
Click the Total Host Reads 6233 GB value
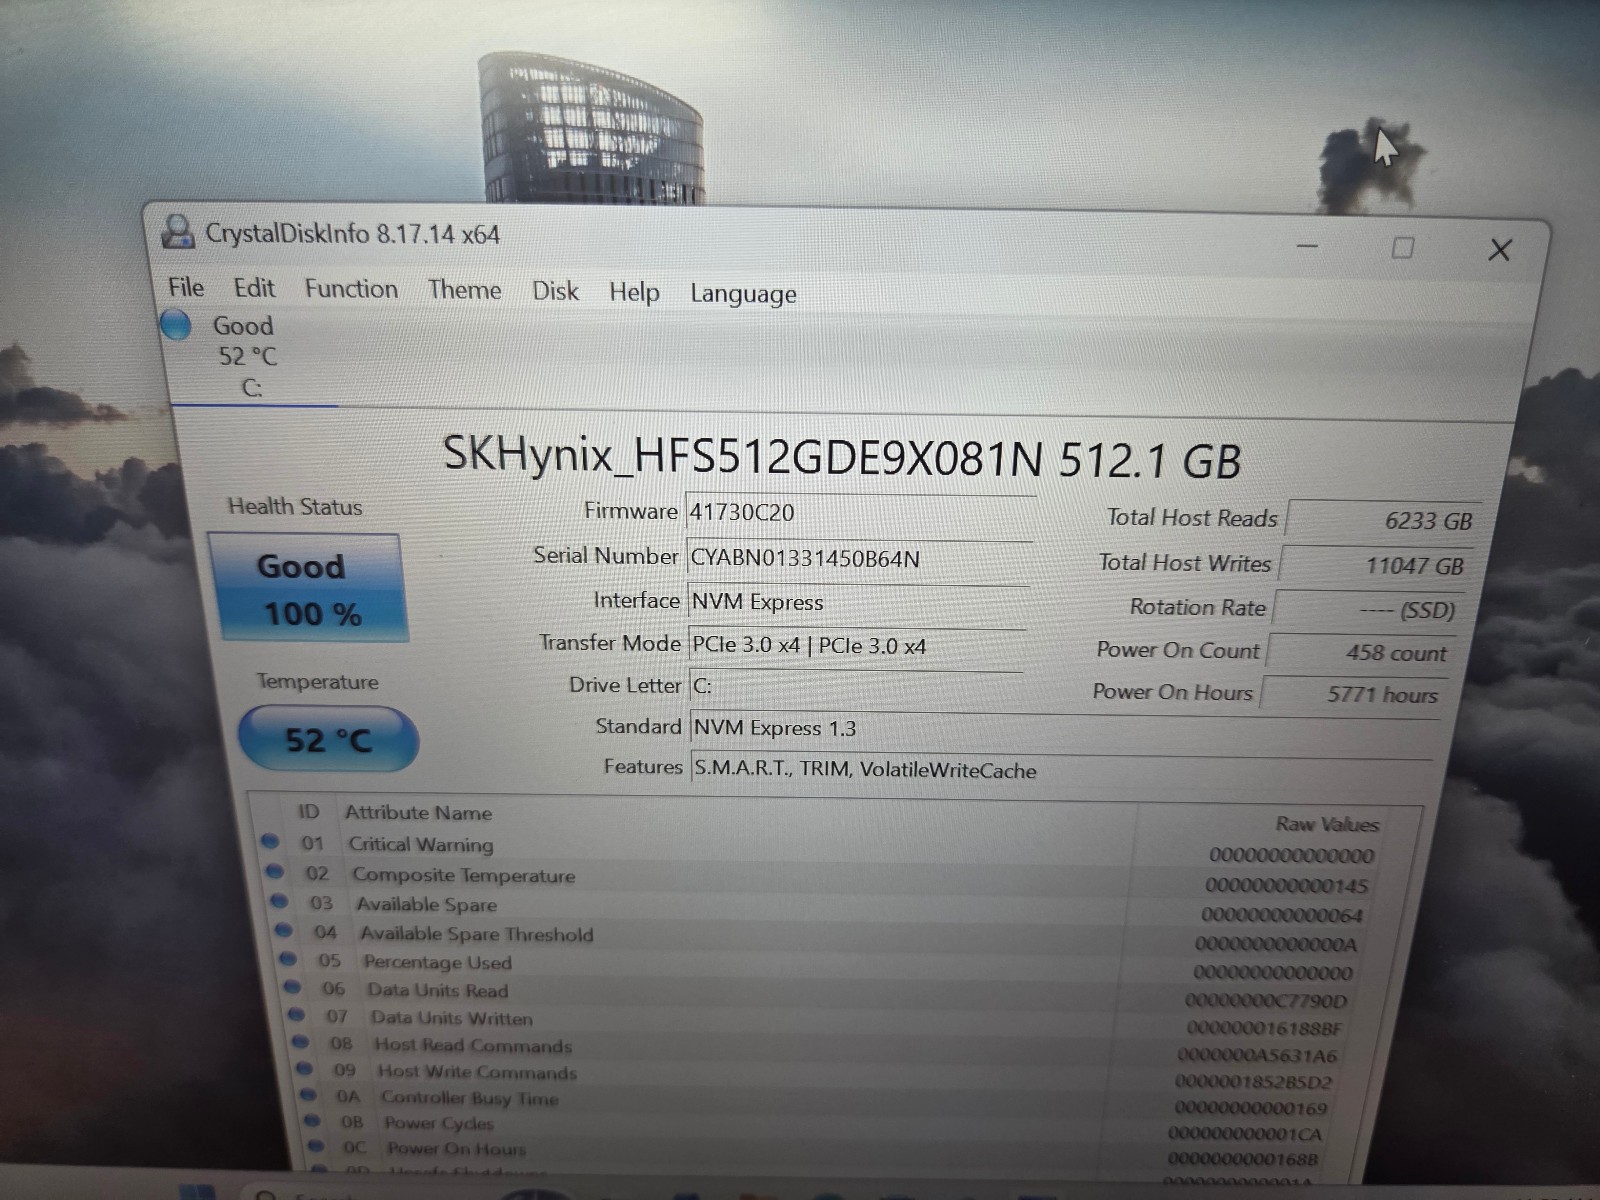coord(1384,520)
